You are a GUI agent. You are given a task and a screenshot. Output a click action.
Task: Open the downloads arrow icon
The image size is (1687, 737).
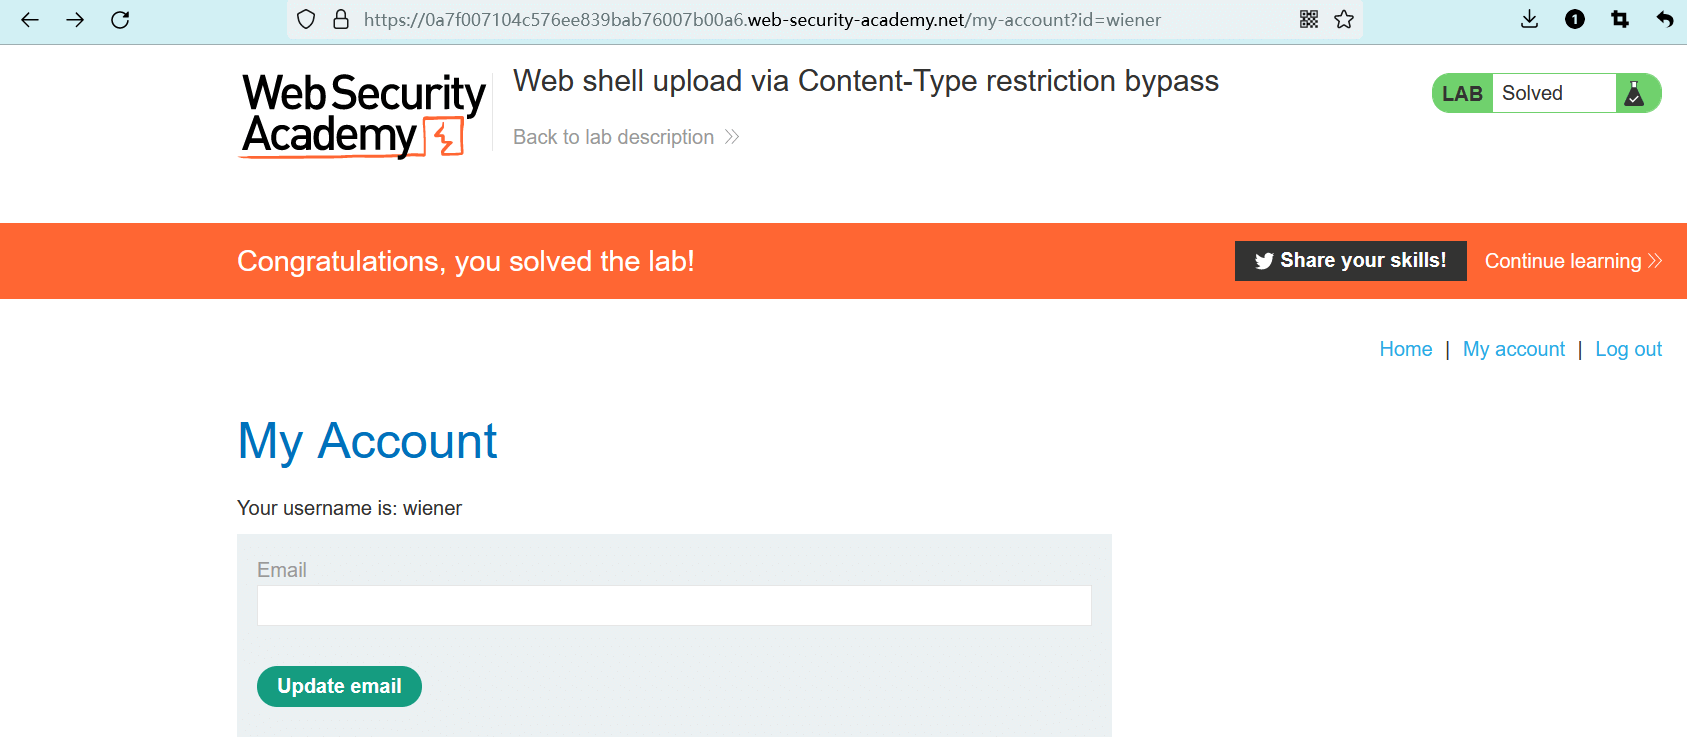pos(1529,20)
